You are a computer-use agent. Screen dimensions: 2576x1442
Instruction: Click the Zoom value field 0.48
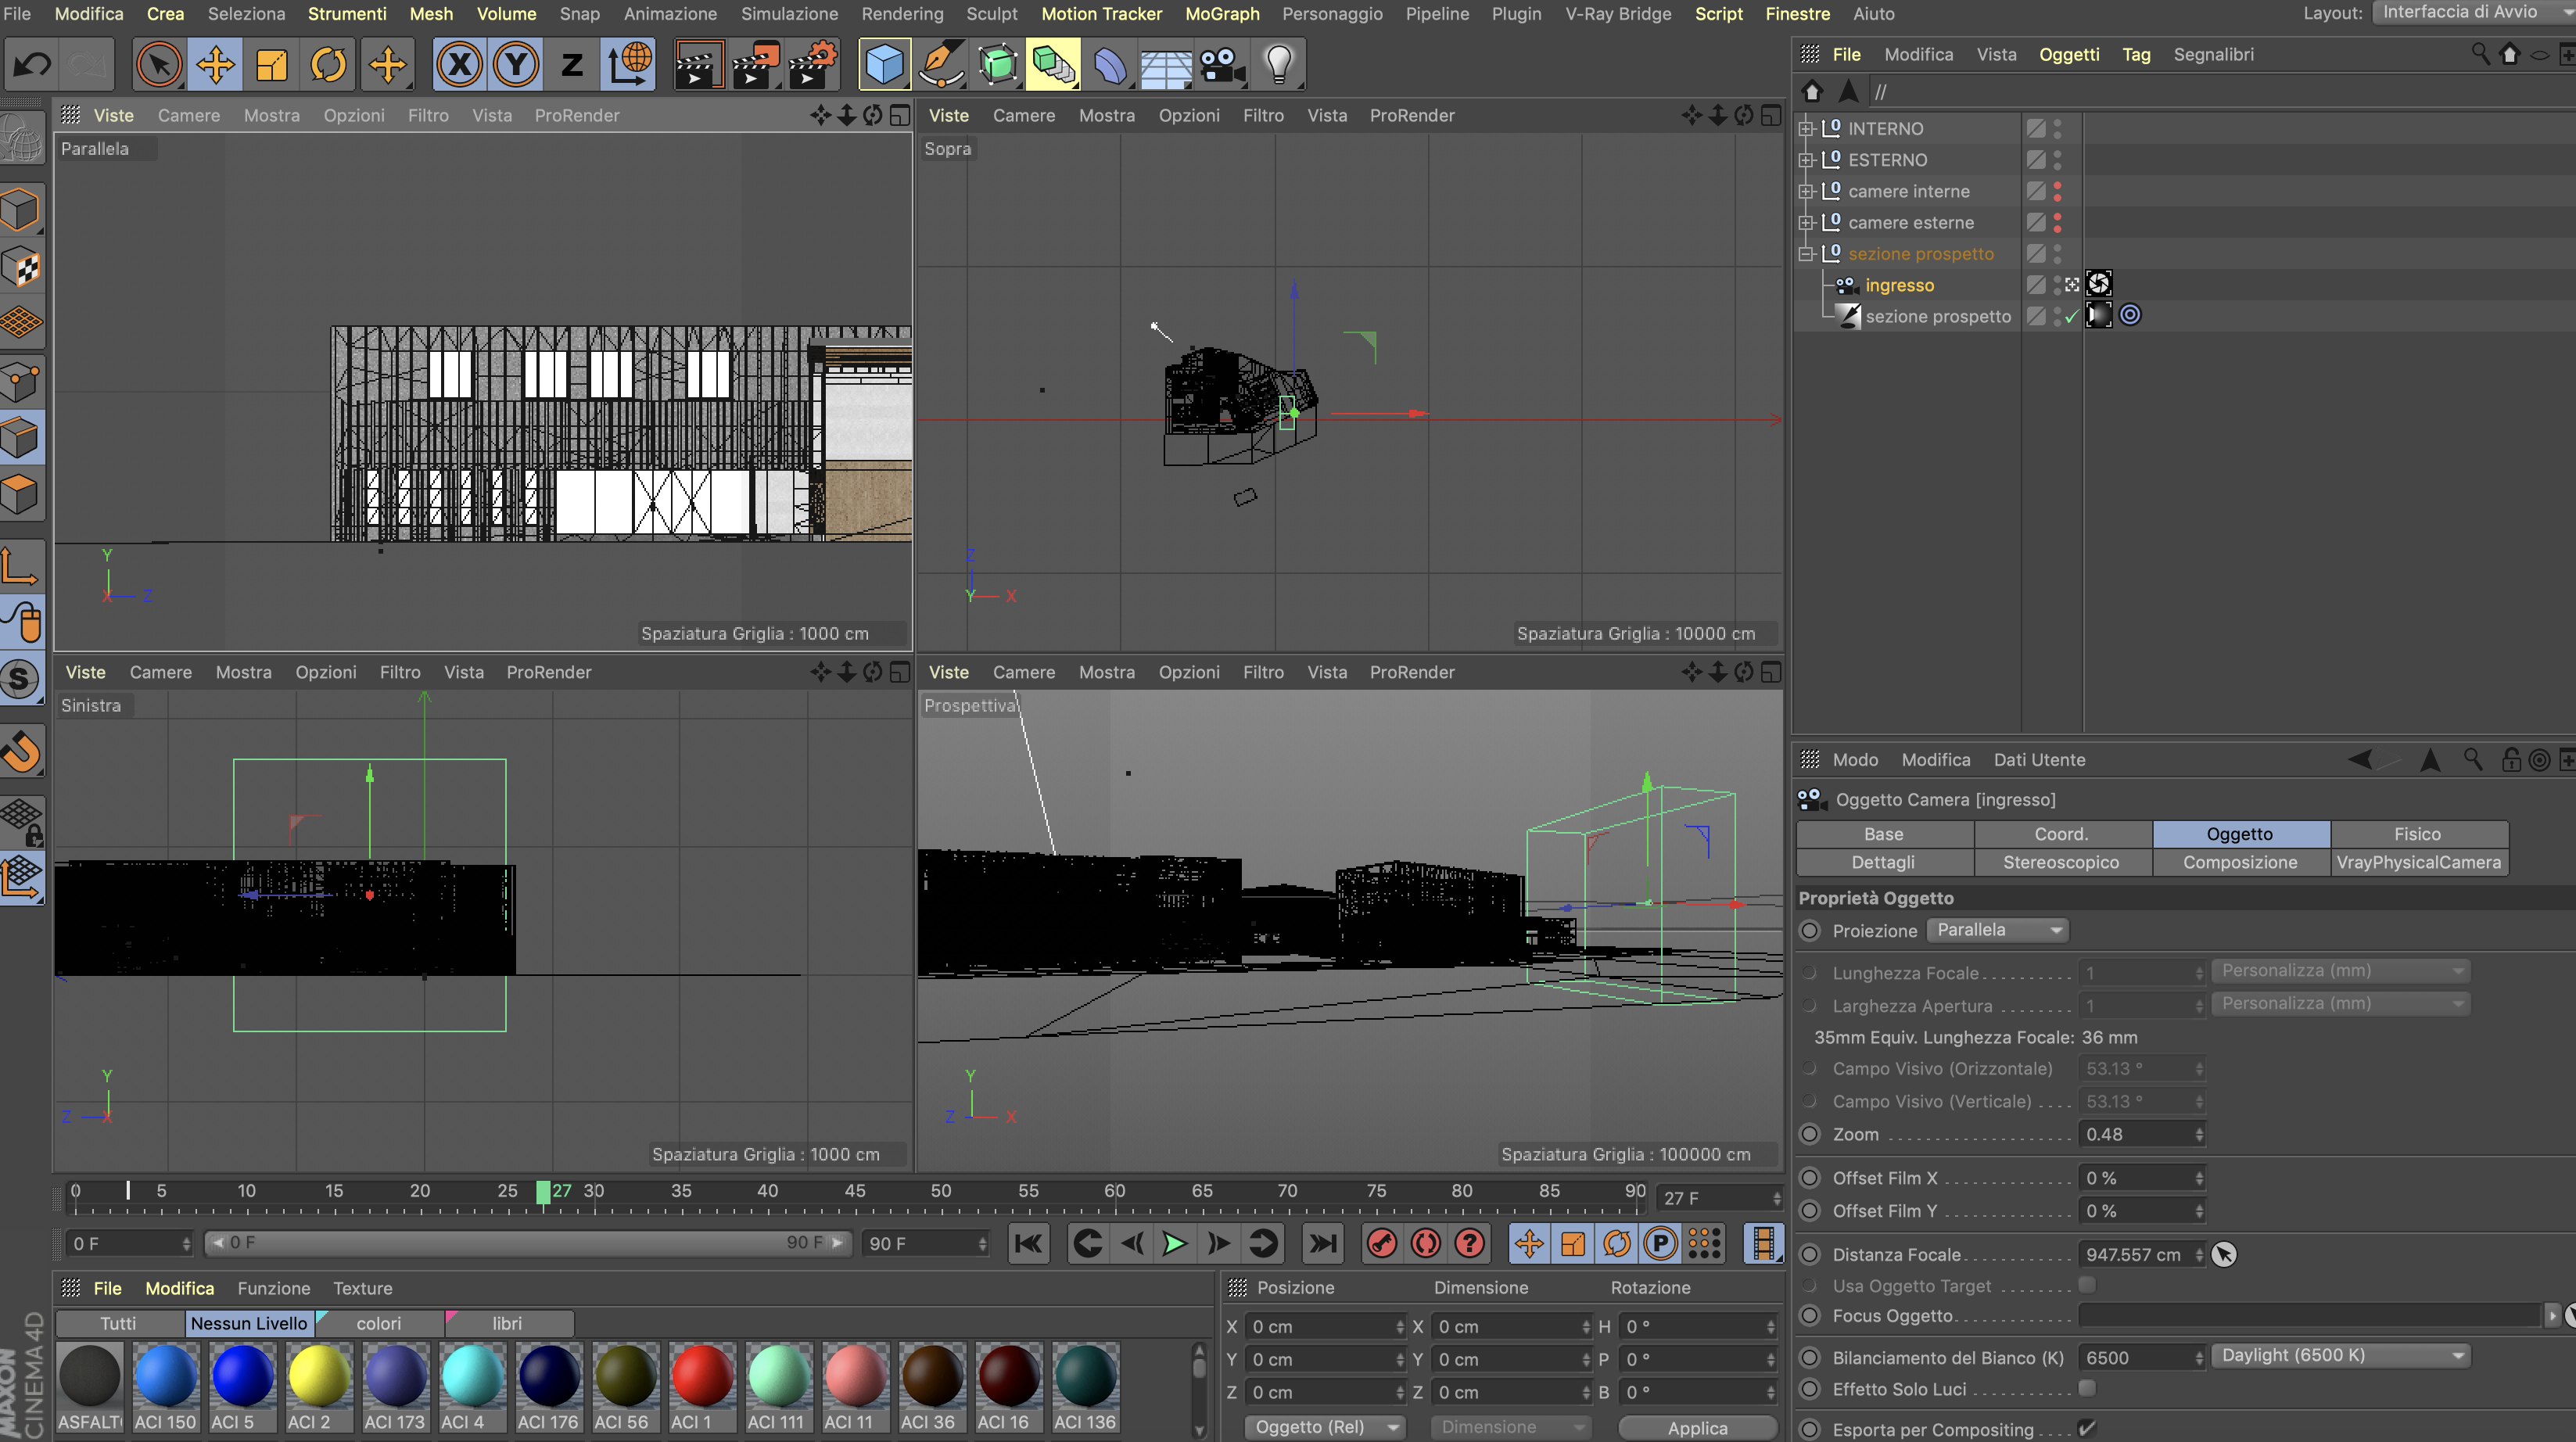(2136, 1134)
